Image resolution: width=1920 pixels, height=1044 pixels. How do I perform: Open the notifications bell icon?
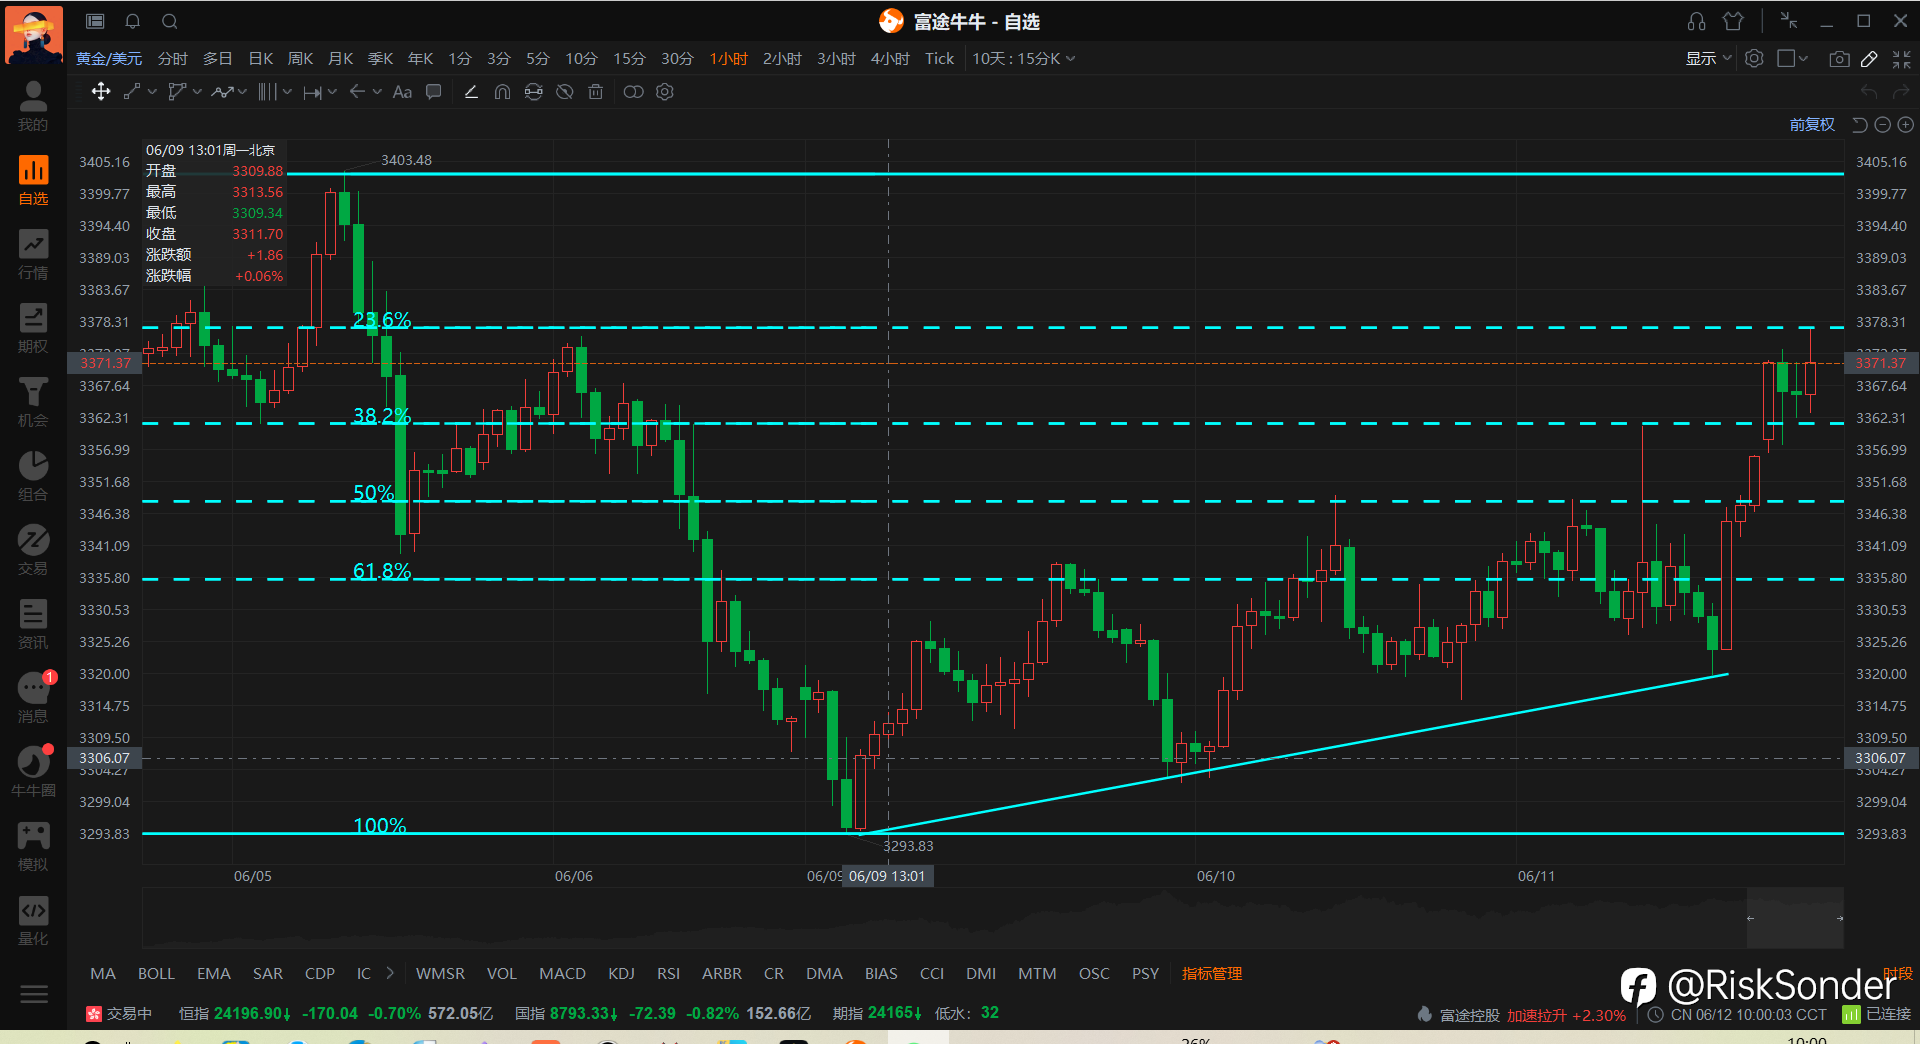(132, 21)
